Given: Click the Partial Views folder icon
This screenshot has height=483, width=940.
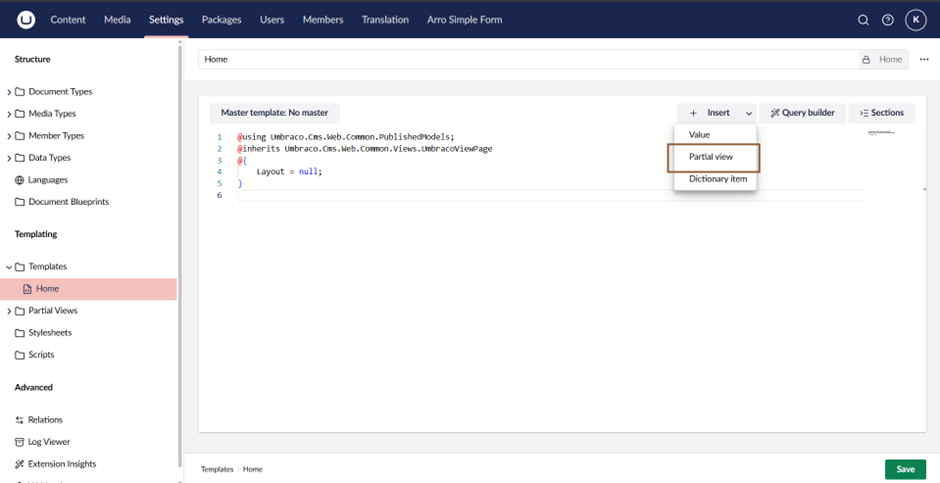Looking at the screenshot, I should pos(20,311).
